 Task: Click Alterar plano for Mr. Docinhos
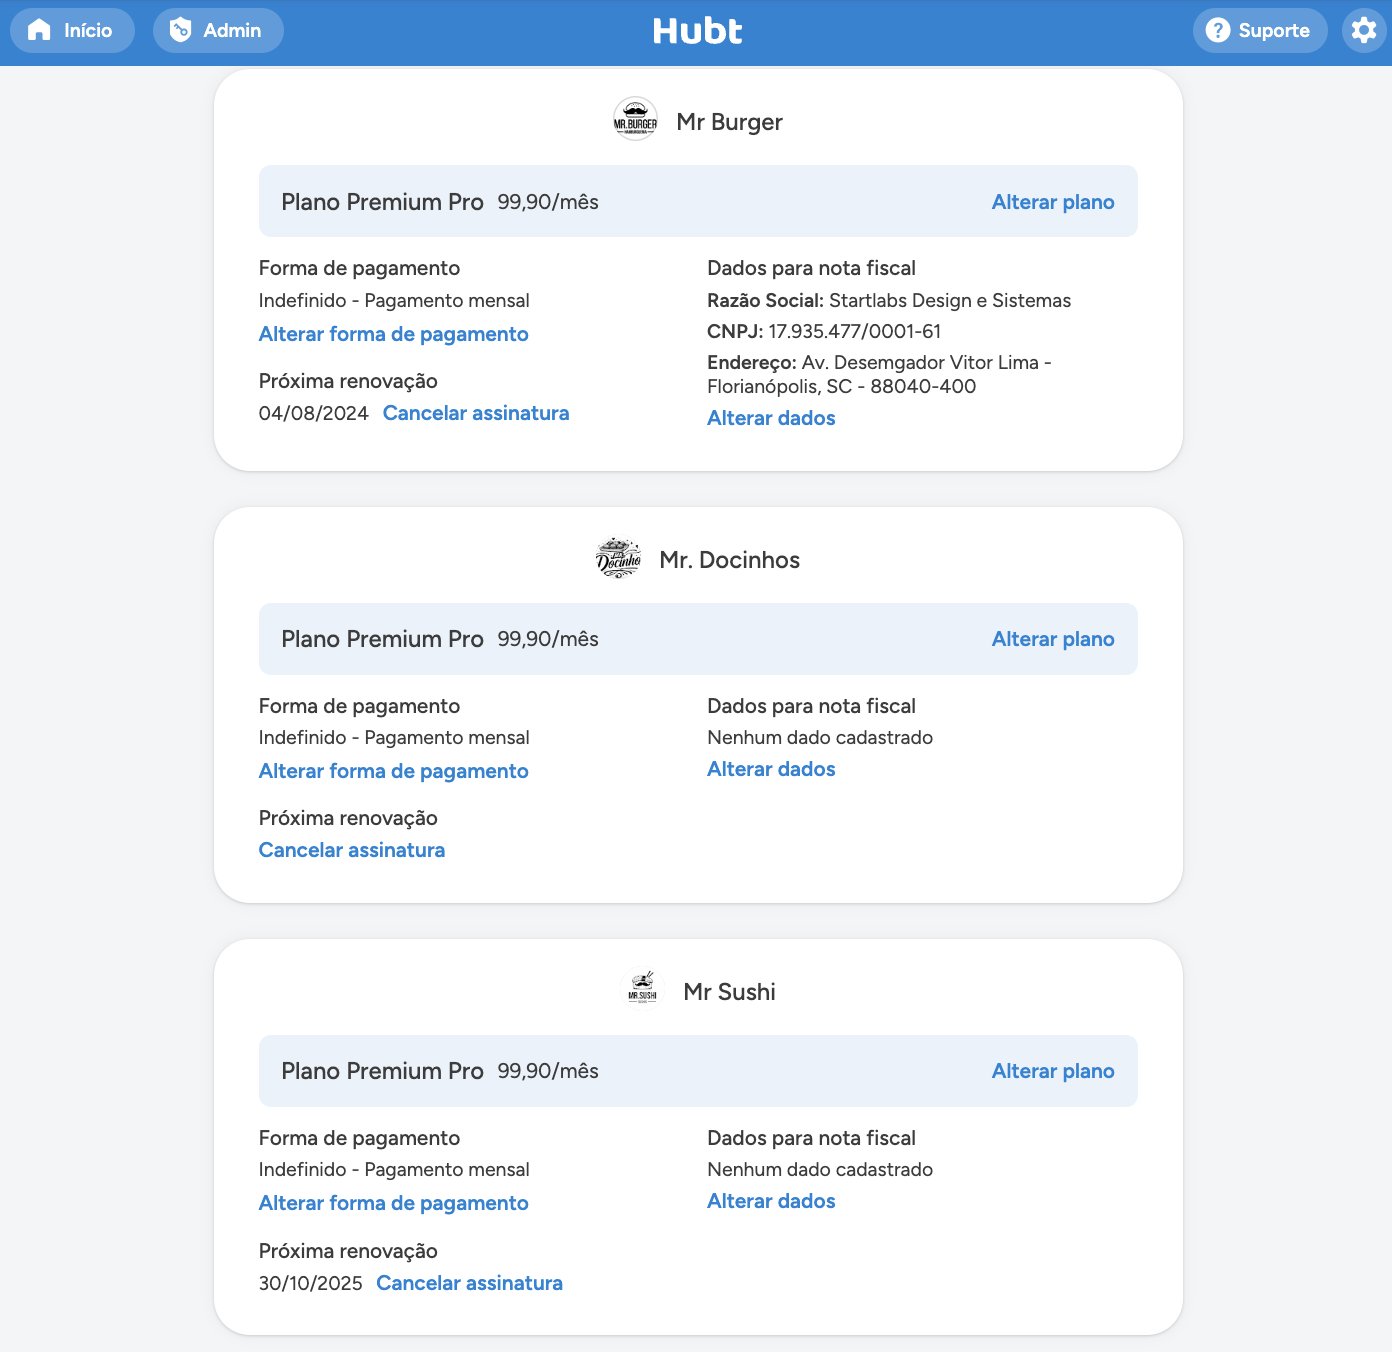(1053, 639)
